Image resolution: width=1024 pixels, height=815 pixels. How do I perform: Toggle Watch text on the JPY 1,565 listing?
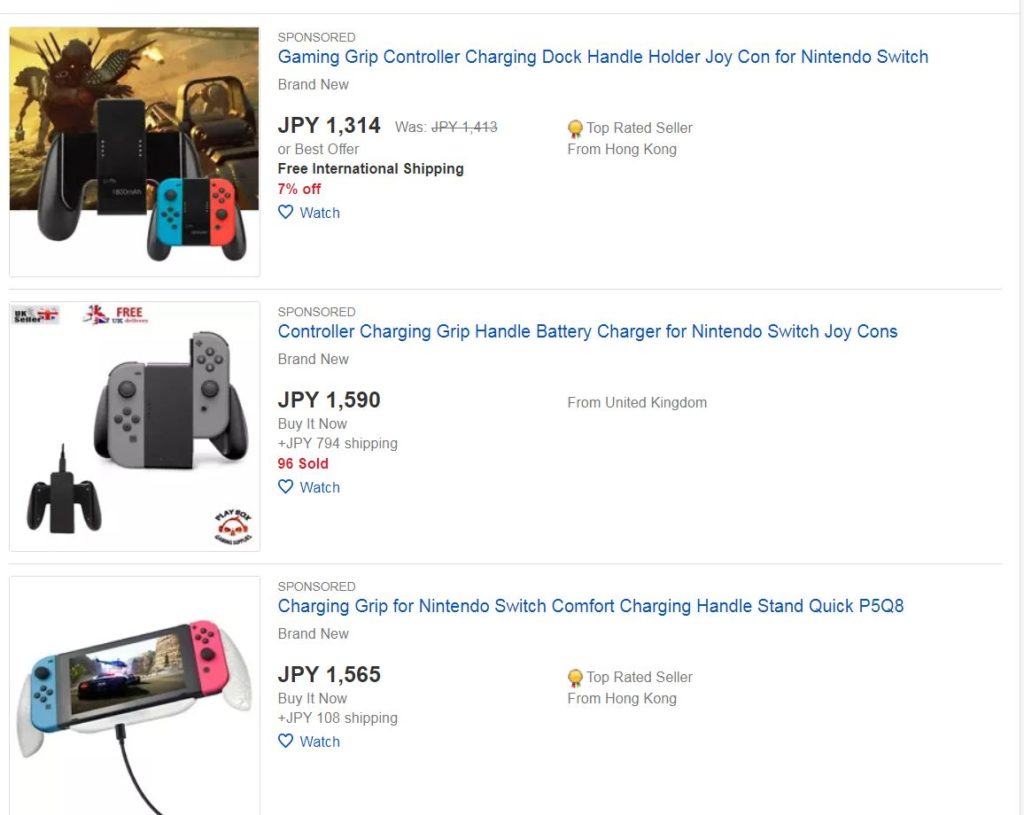[320, 741]
